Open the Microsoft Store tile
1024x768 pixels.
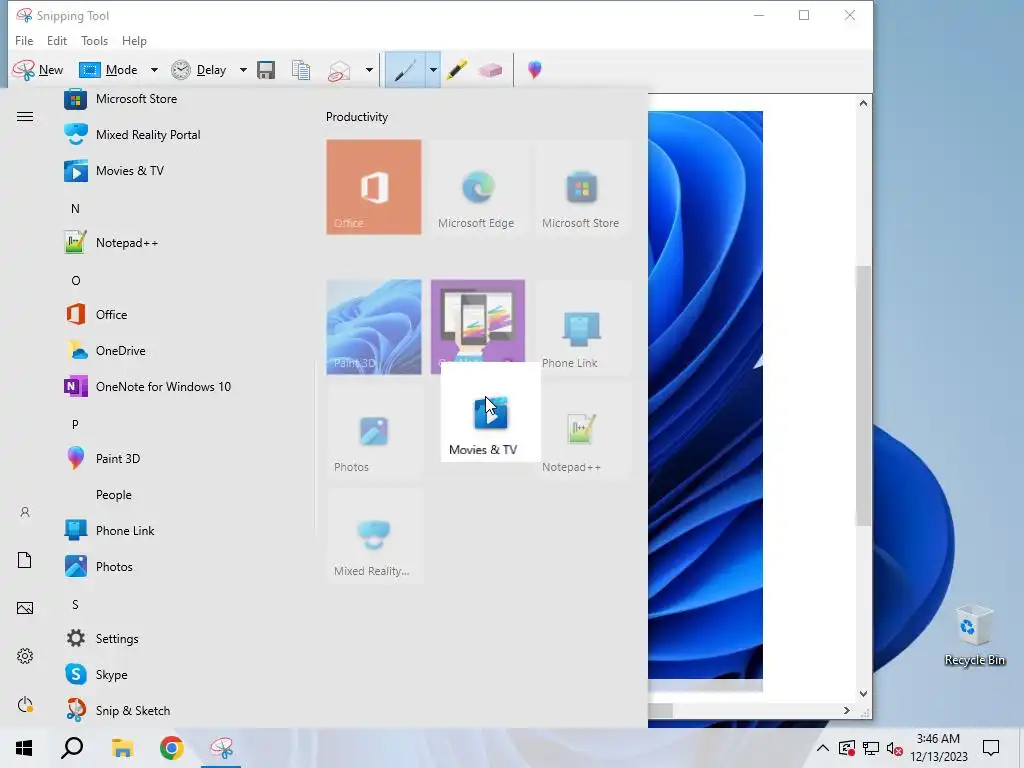pos(582,187)
